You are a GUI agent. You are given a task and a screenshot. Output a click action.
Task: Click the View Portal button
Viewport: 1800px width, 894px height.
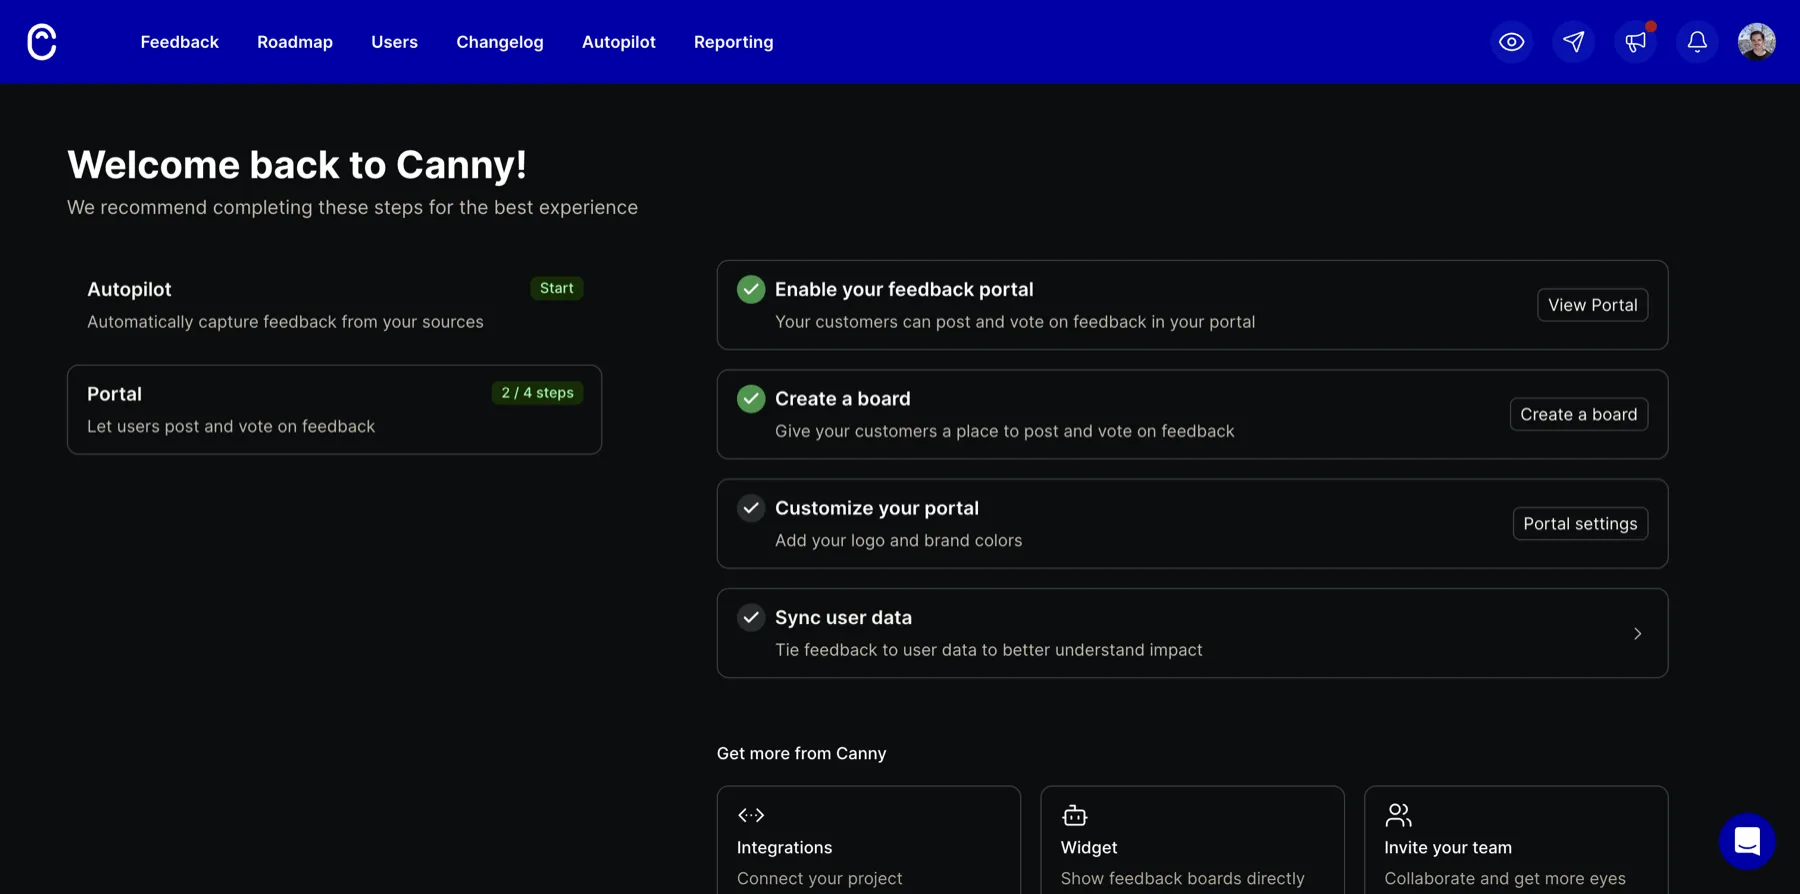click(x=1592, y=305)
